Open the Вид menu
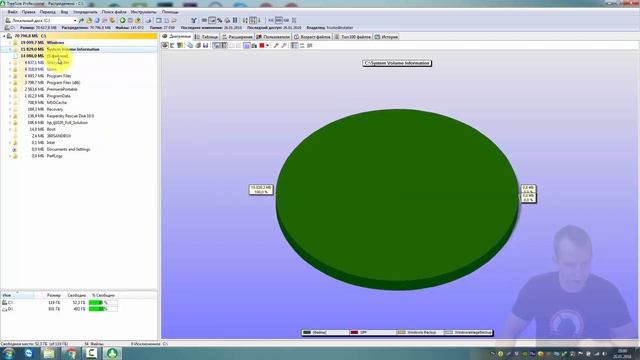Image resolution: width=640 pixels, height=360 pixels. coord(64,12)
